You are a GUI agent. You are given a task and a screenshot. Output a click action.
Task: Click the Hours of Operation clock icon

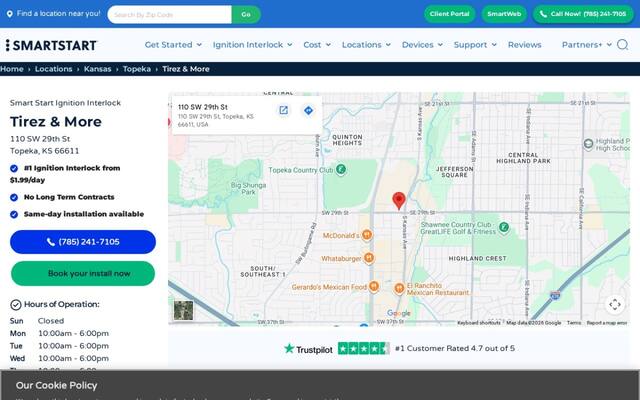click(16, 304)
